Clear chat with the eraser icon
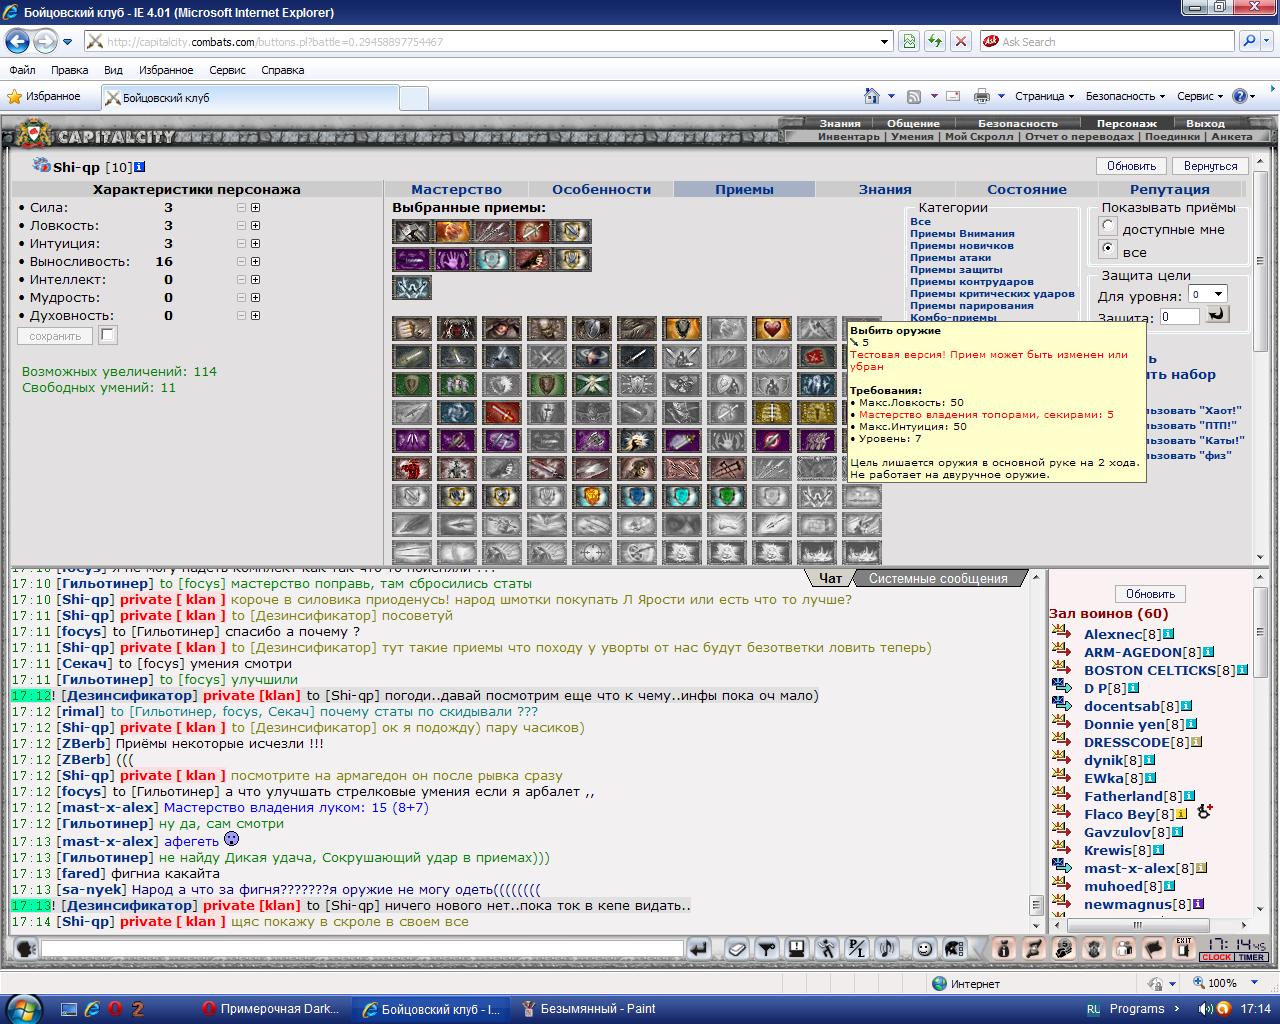This screenshot has height=1024, width=1280. (738, 948)
